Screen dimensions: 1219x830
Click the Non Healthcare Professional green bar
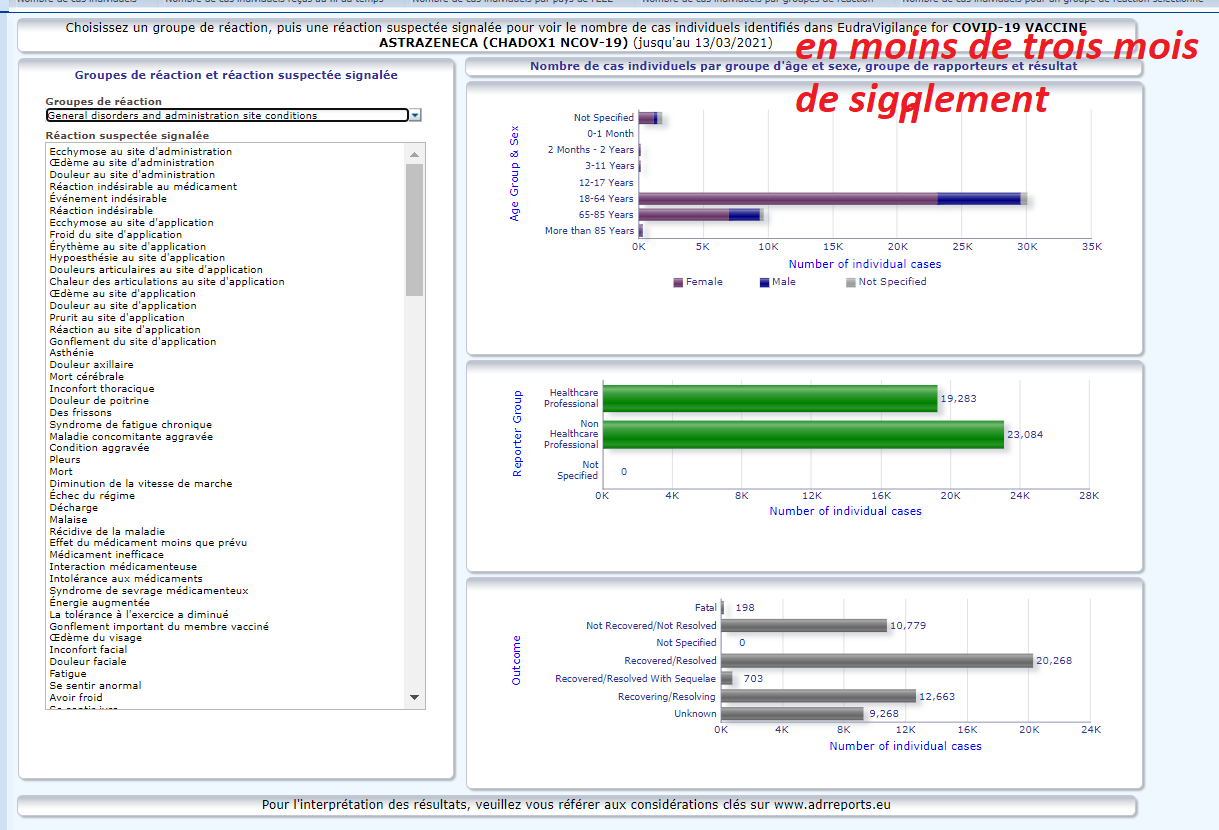click(x=802, y=434)
